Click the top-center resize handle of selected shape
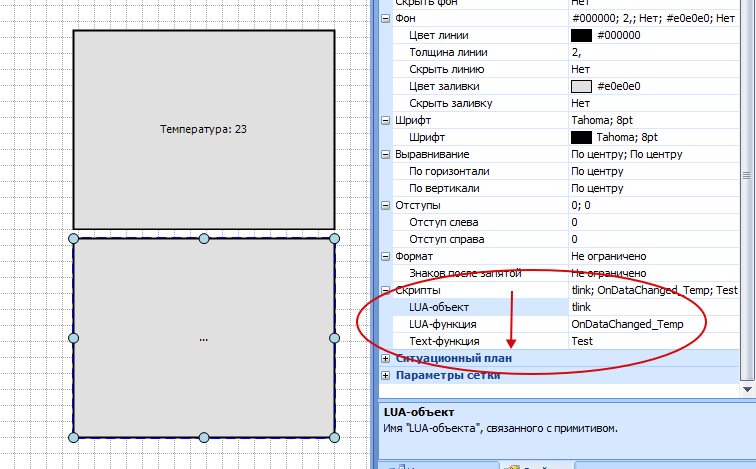756x469 pixels. pos(204,238)
